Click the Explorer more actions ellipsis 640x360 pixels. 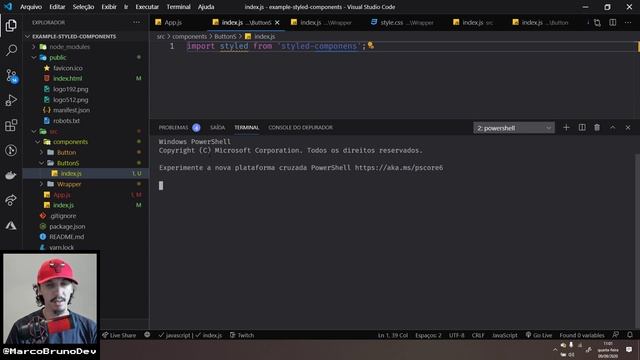pyautogui.click(x=136, y=22)
